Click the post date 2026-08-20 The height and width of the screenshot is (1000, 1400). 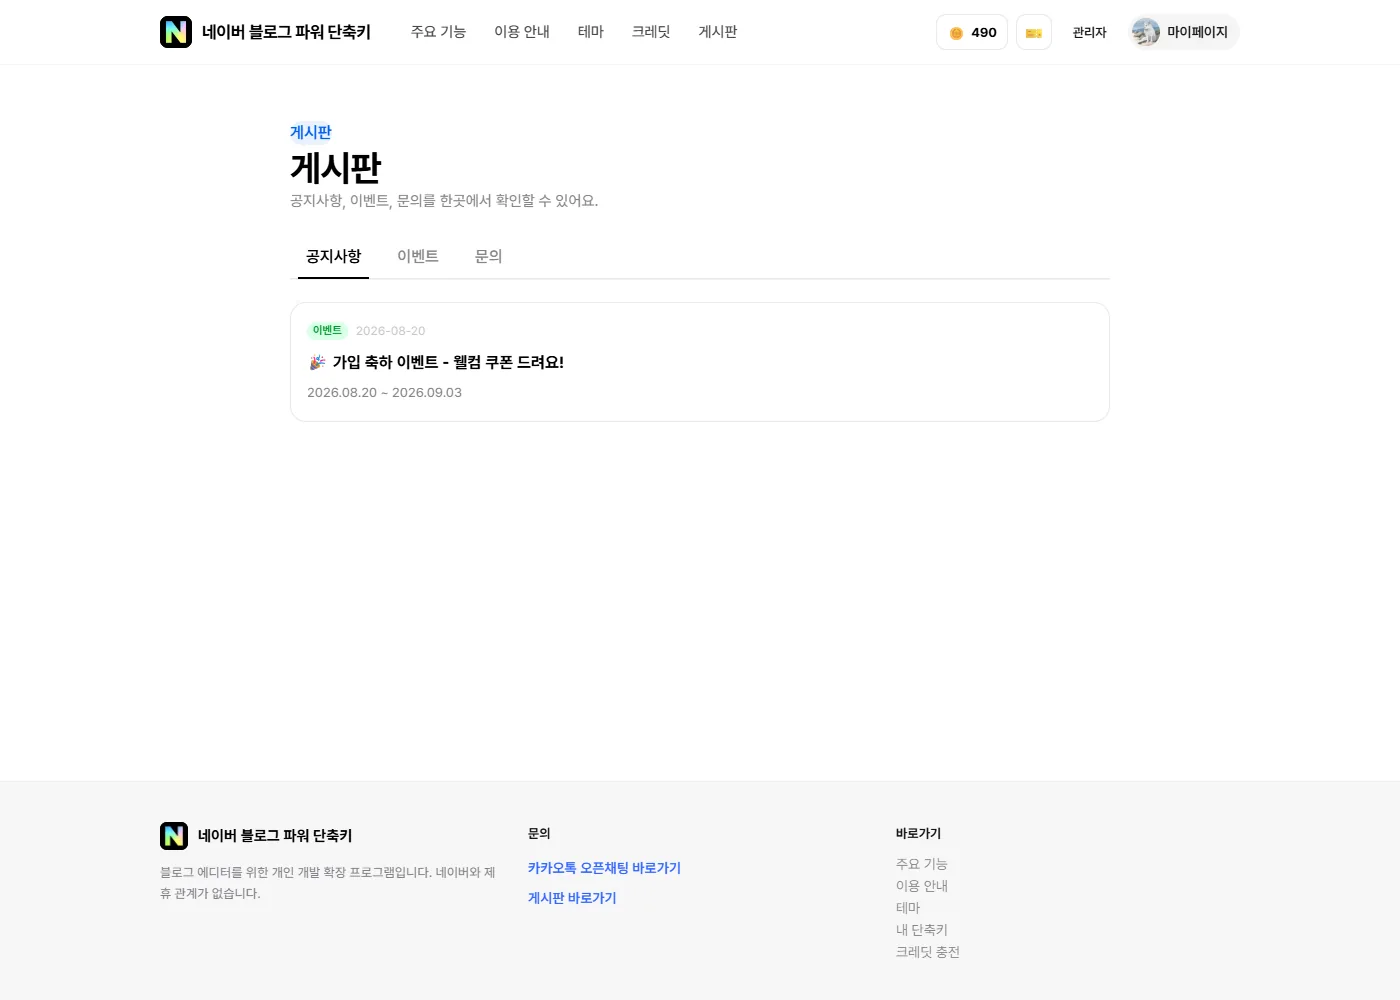click(x=390, y=331)
